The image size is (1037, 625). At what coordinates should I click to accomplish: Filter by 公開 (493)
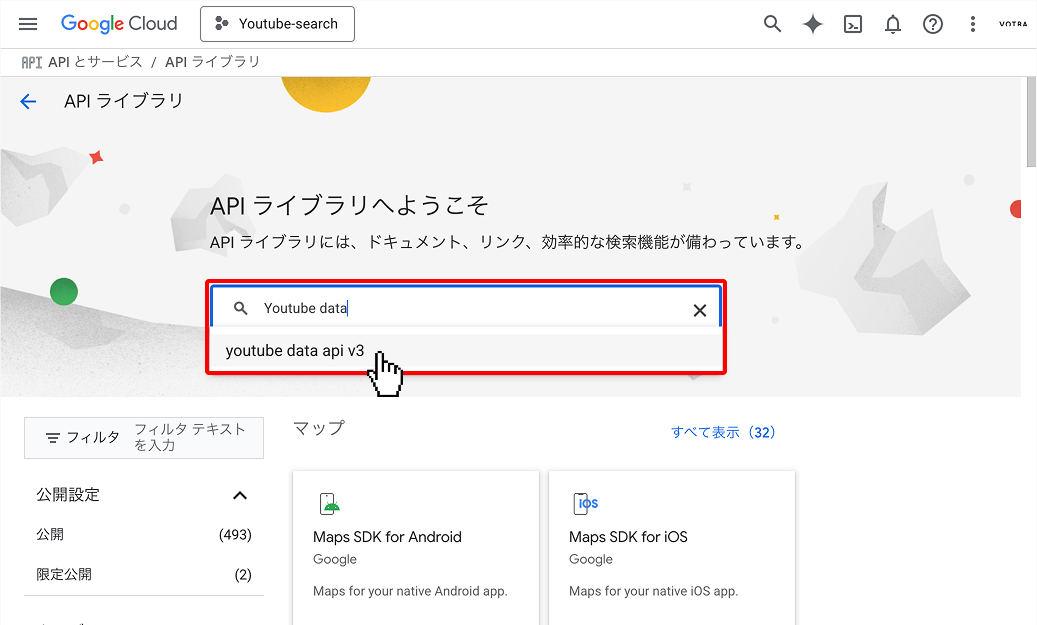pyautogui.click(x=144, y=534)
